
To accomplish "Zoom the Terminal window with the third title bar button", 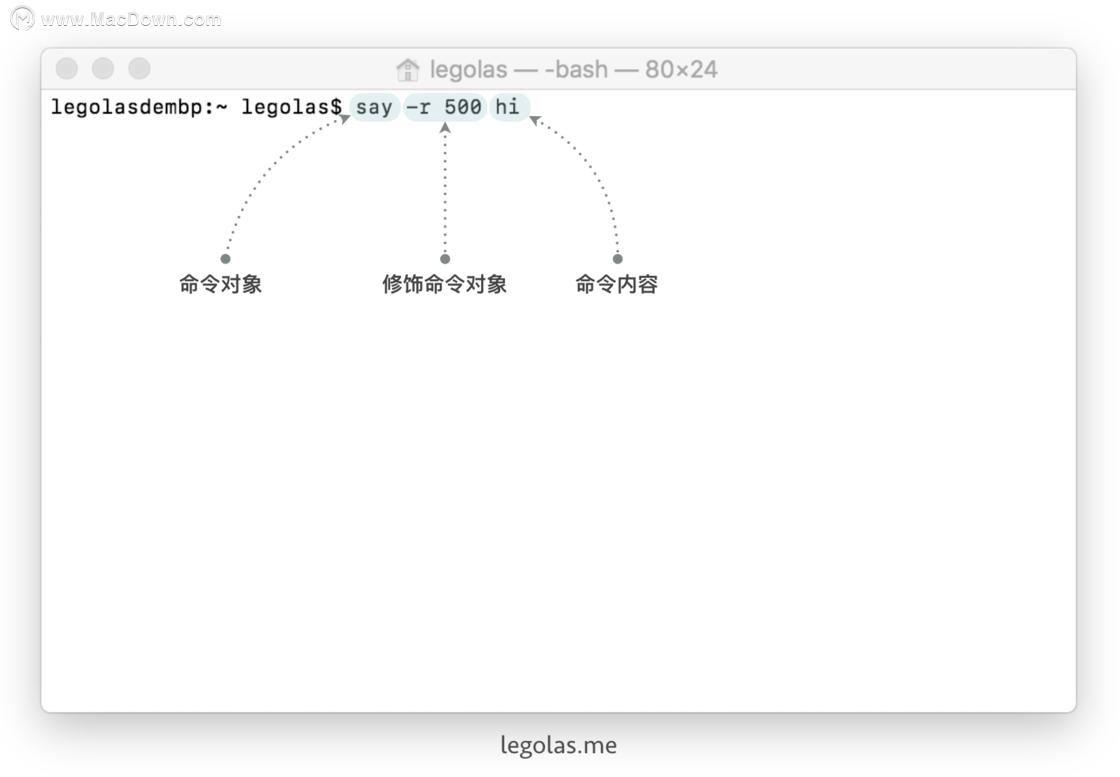I will (139, 69).
